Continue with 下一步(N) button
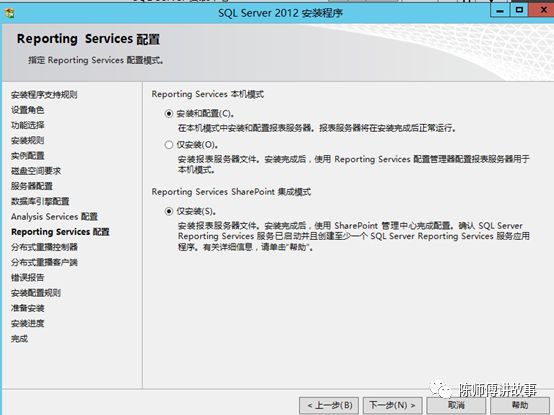Image resolution: width=554 pixels, height=415 pixels. [392, 405]
